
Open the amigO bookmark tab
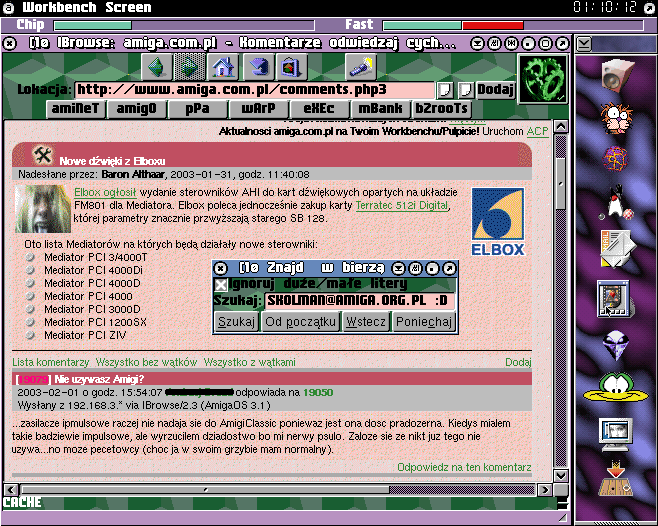pyautogui.click(x=136, y=109)
